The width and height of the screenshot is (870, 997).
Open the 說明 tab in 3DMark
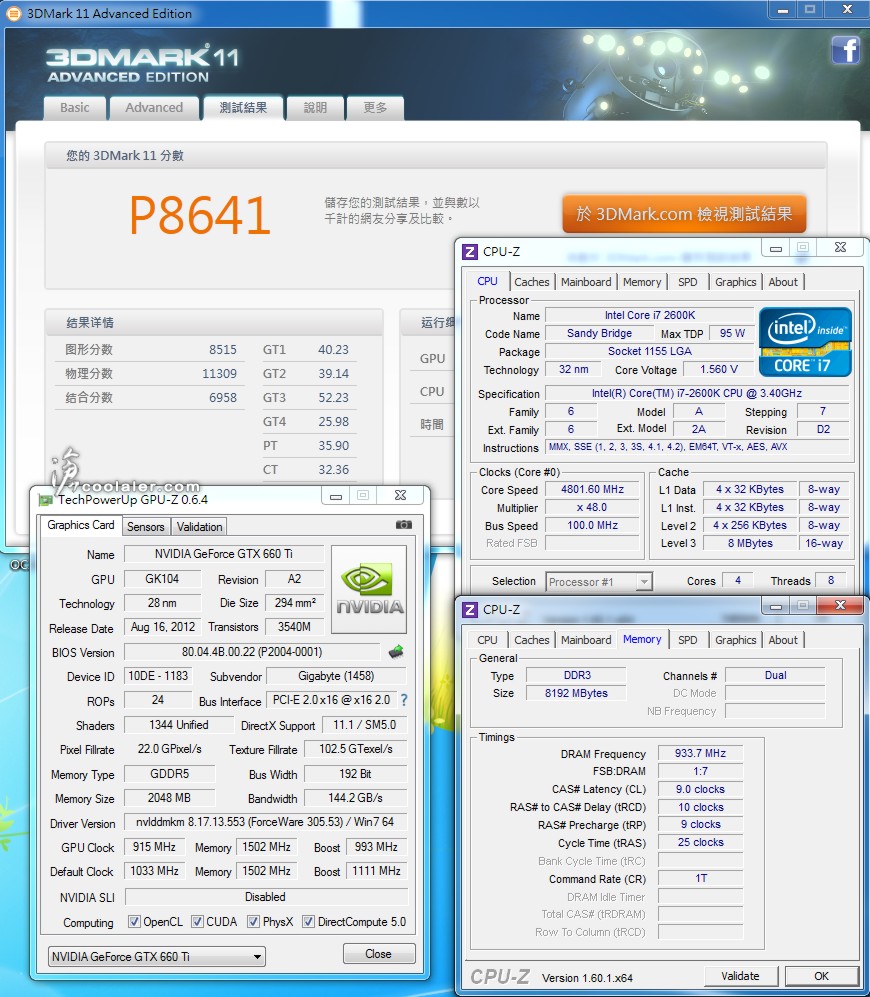(x=315, y=108)
